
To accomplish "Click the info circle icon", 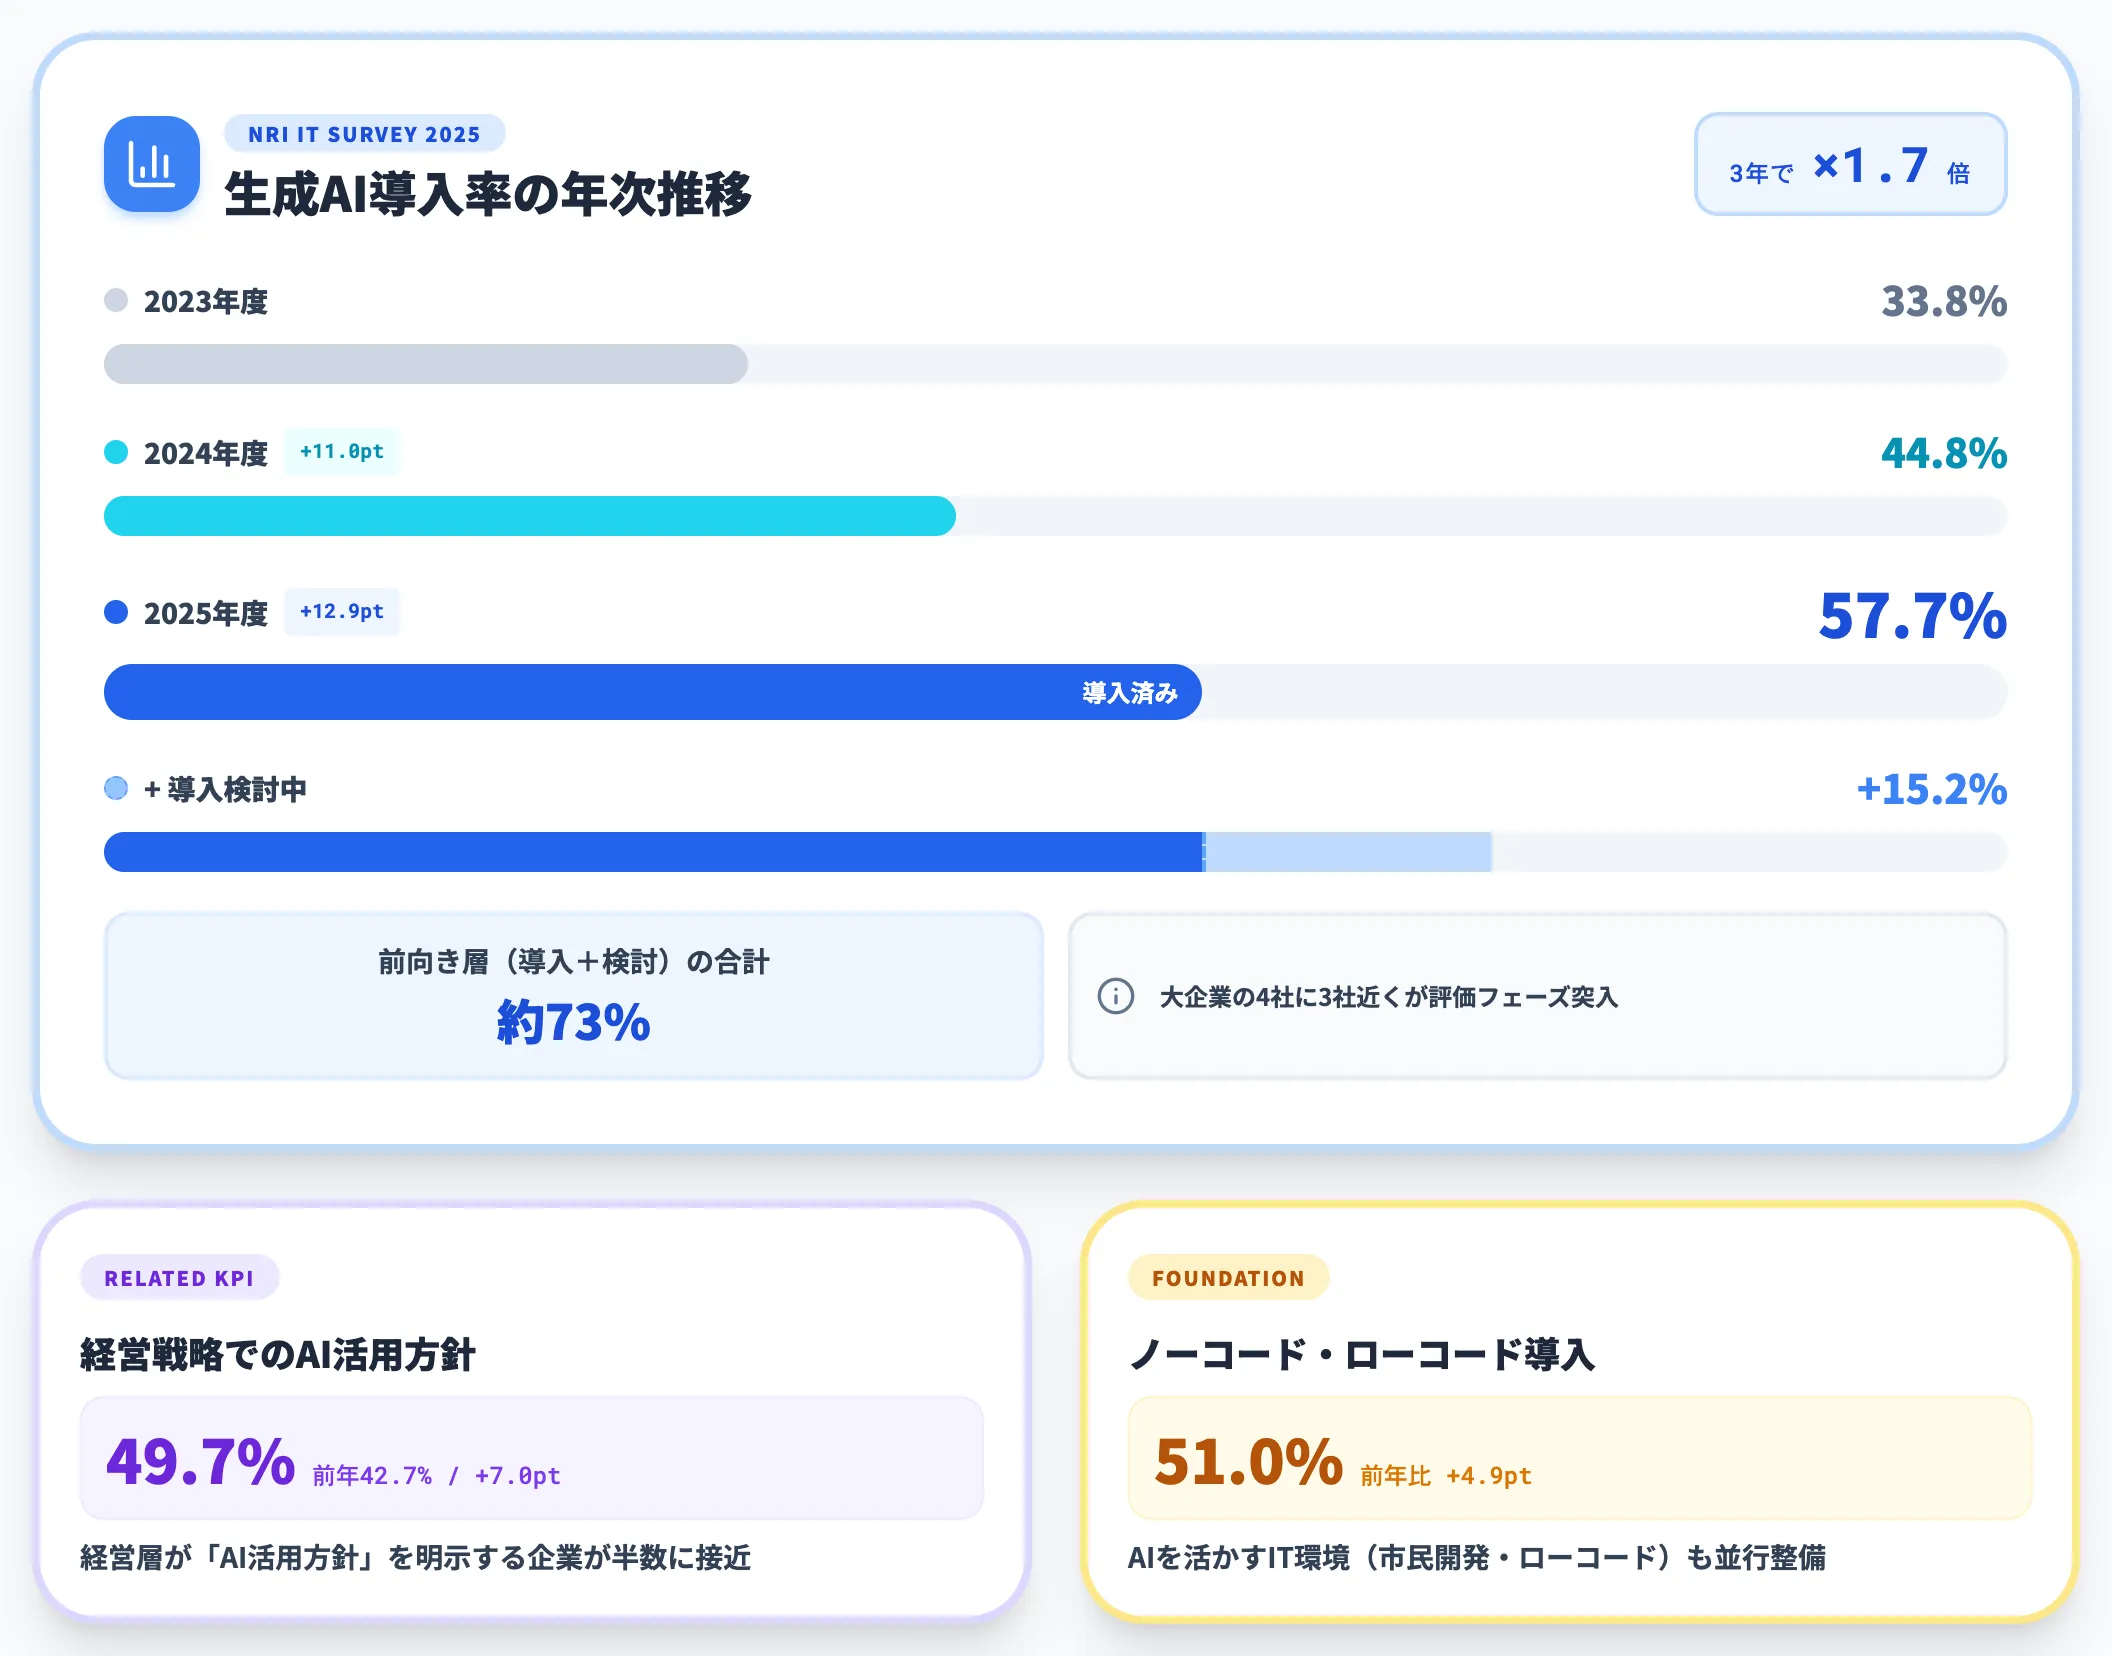I will click(1116, 996).
